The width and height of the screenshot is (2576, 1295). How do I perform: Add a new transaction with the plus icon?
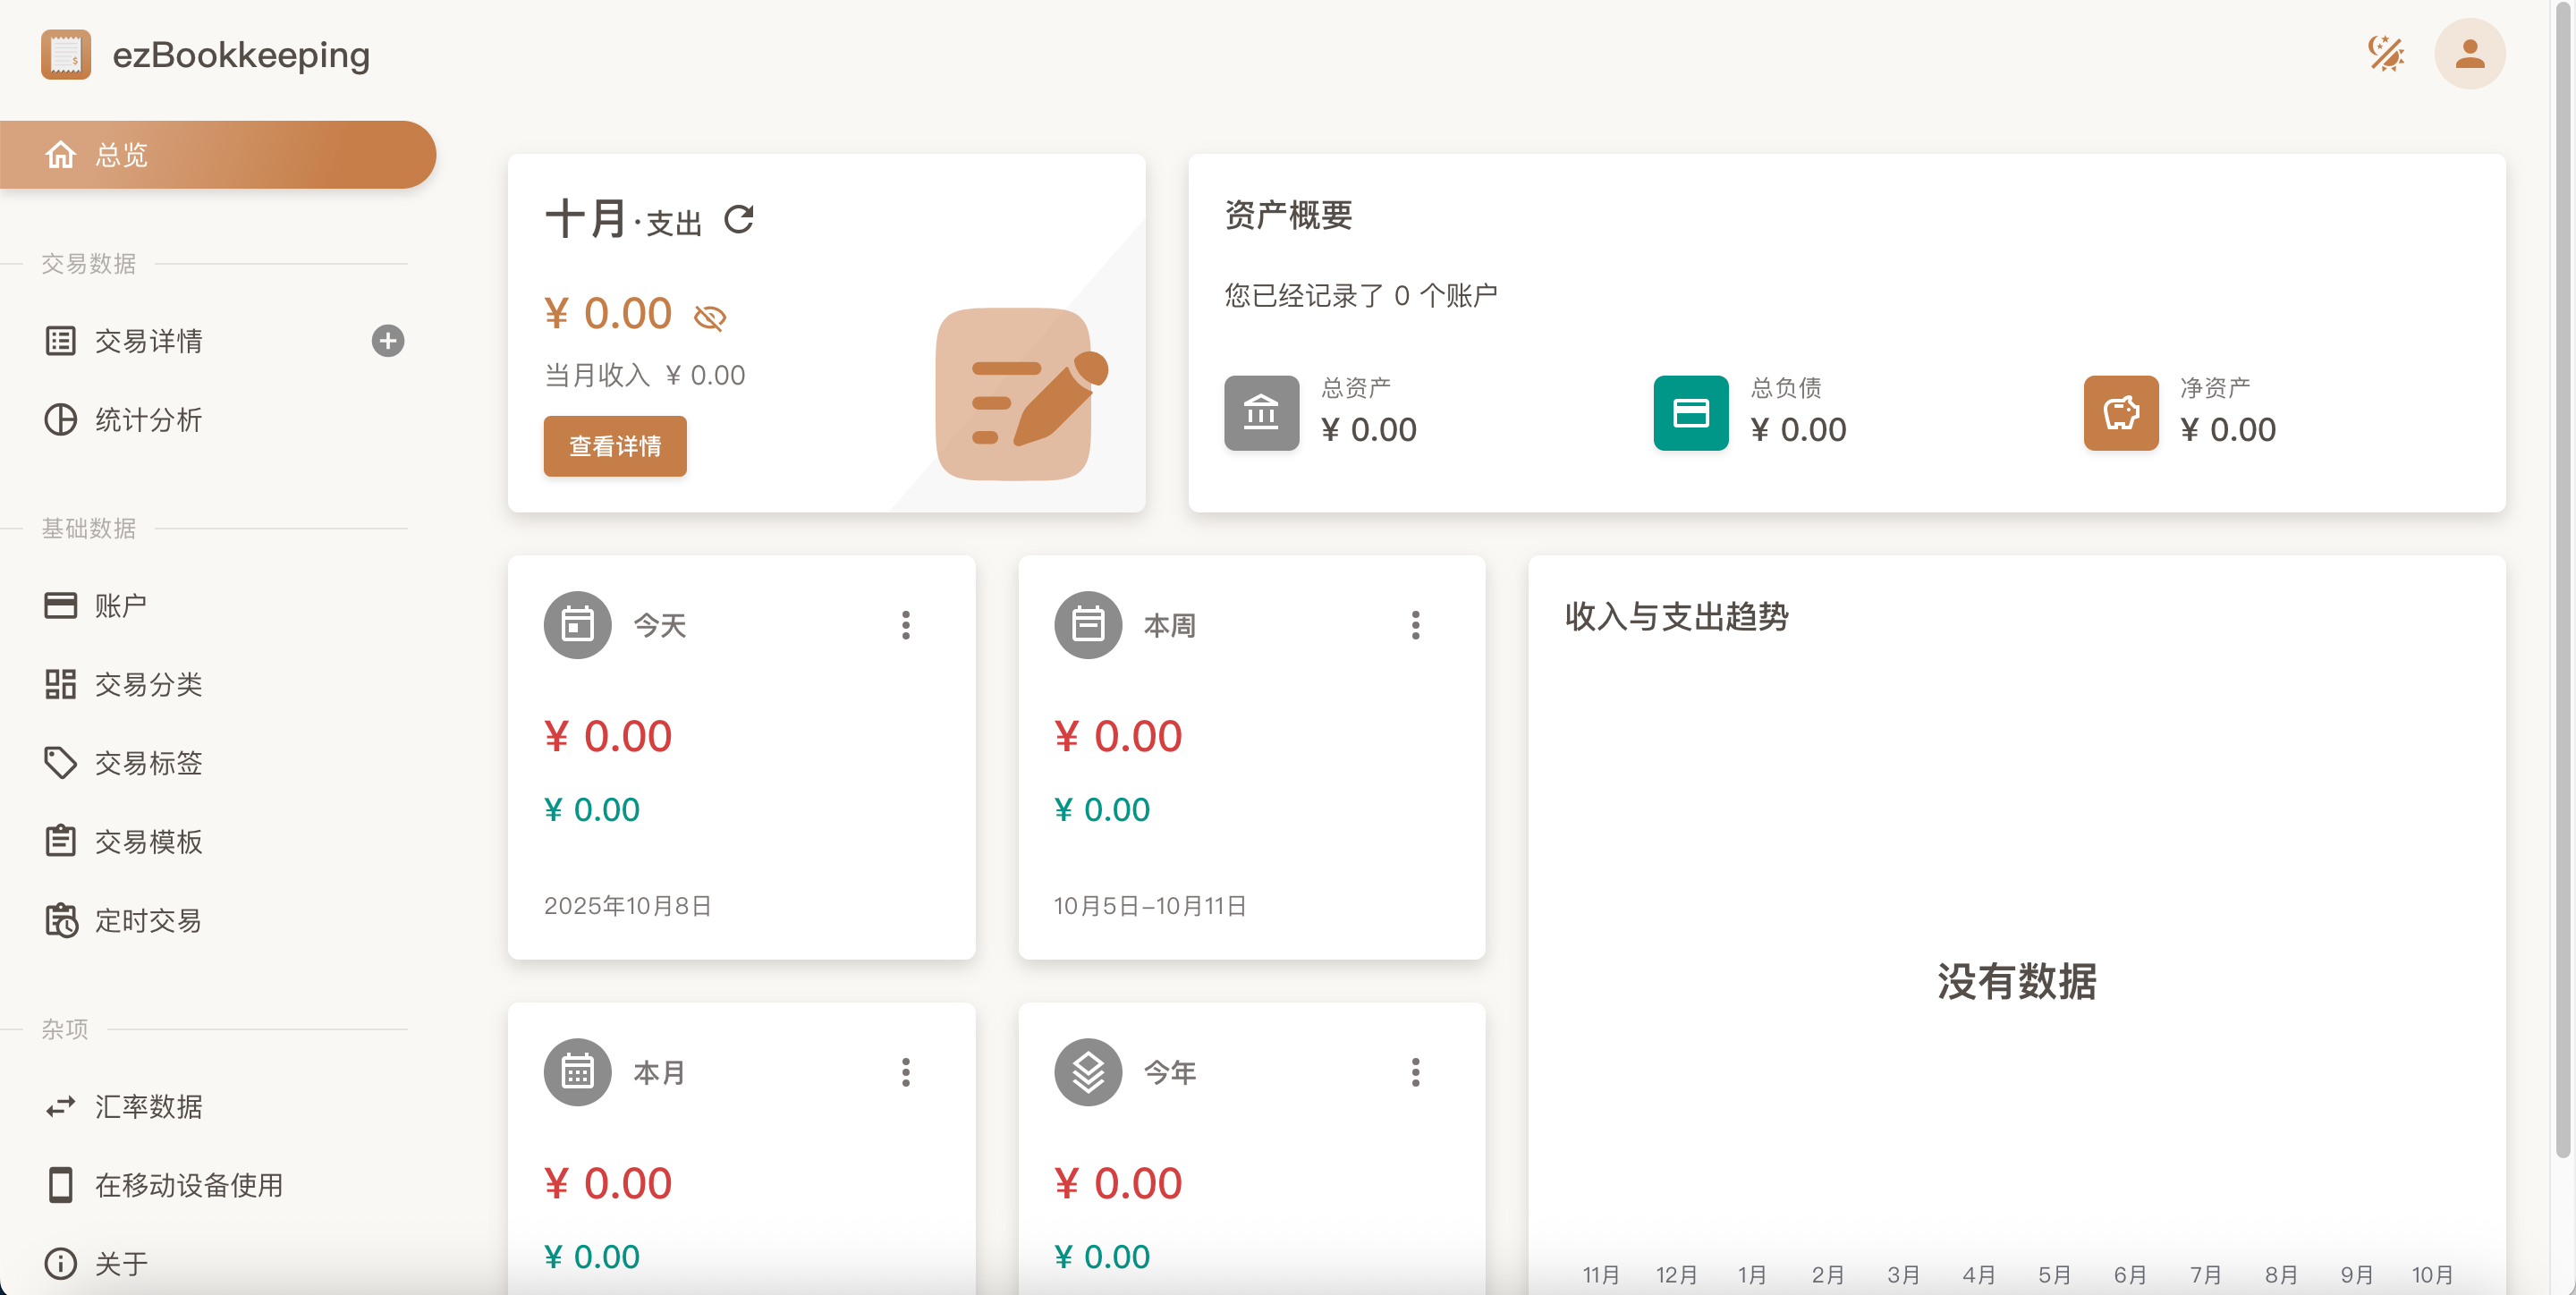point(387,341)
